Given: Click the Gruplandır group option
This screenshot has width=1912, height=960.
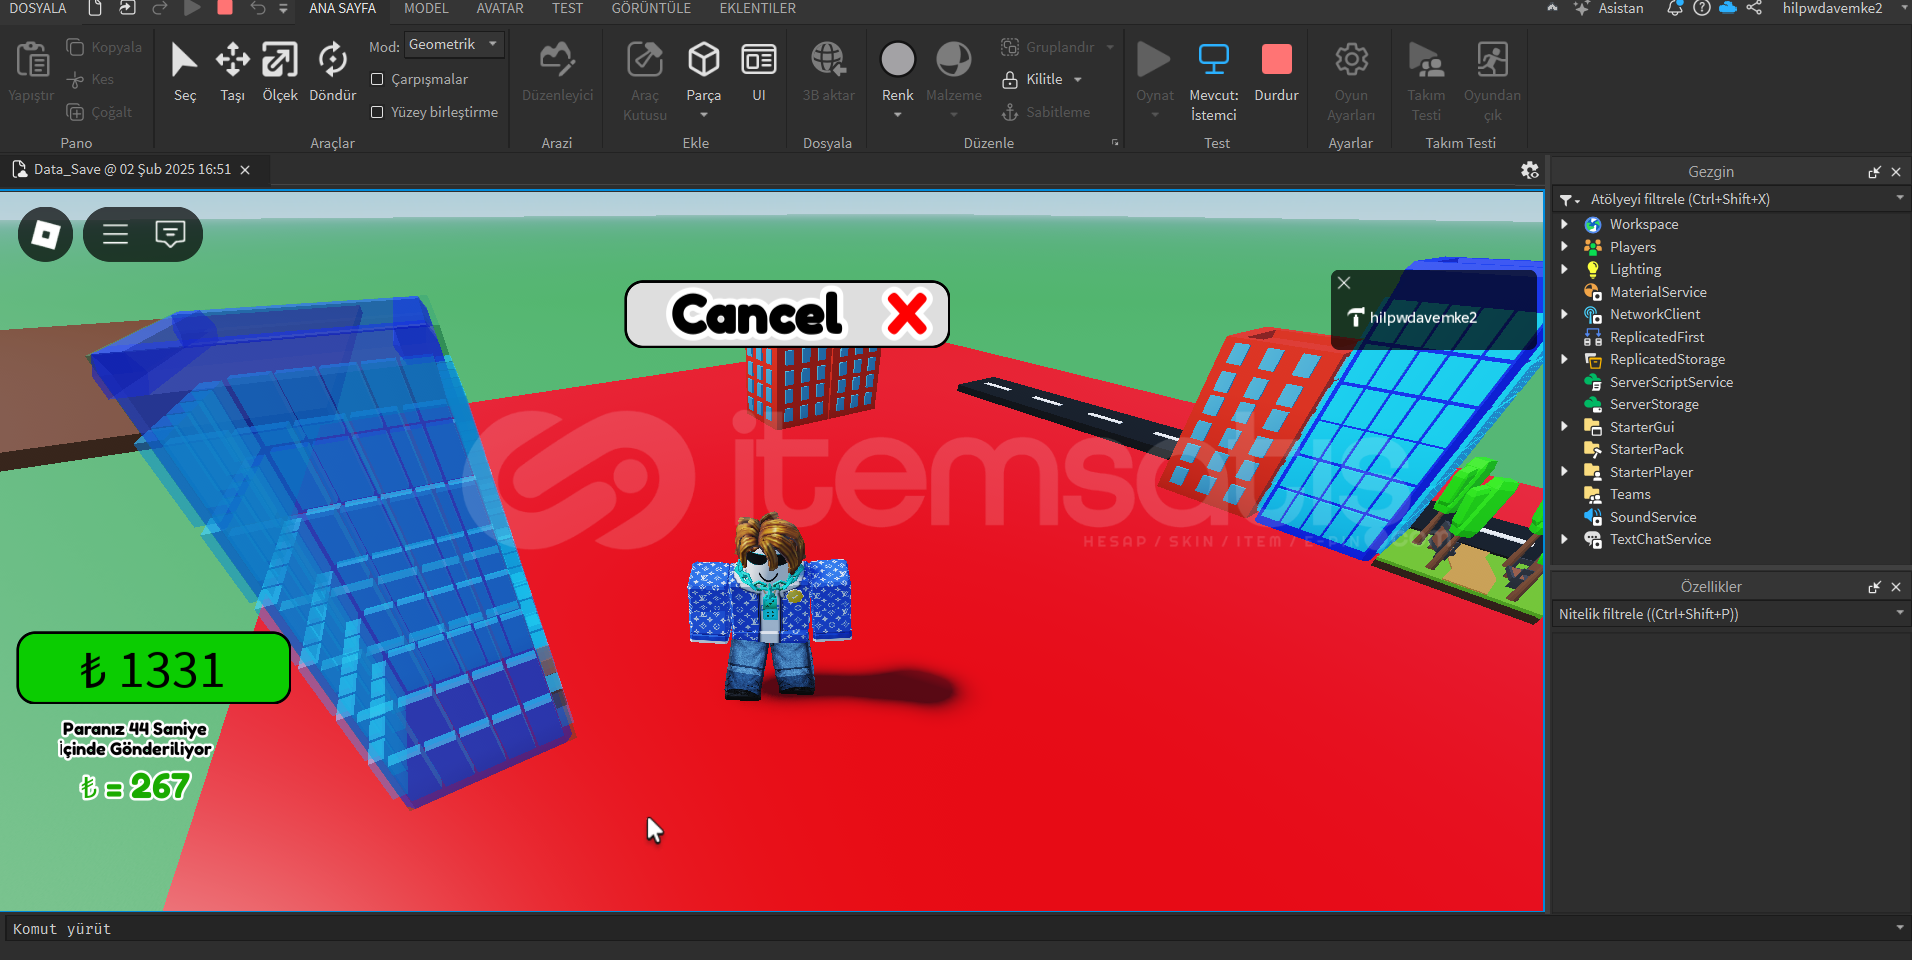Looking at the screenshot, I should (1048, 47).
